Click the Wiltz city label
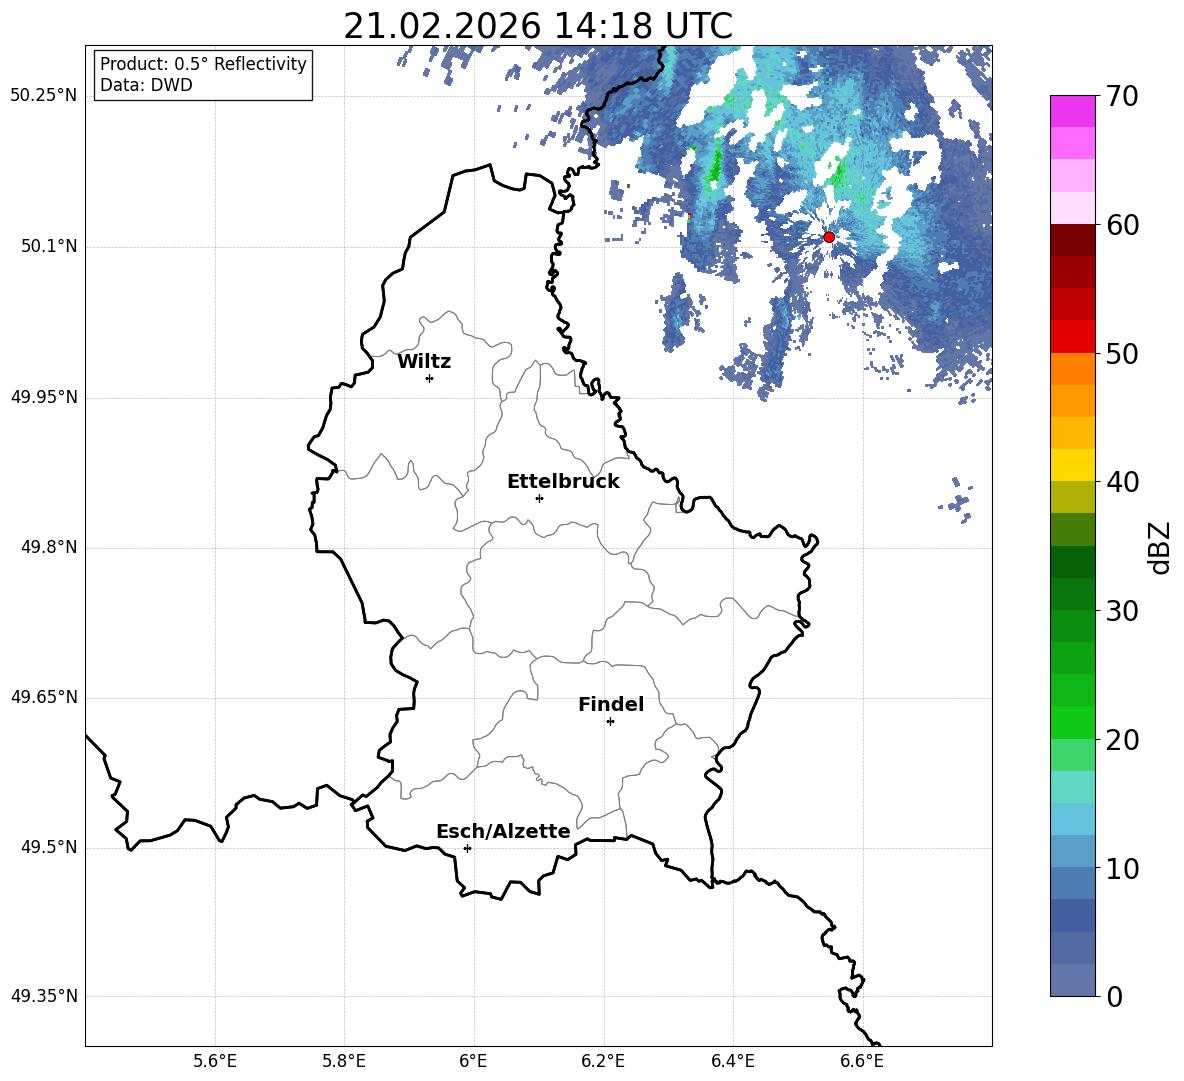This screenshot has height=1081, width=1184. coord(424,362)
